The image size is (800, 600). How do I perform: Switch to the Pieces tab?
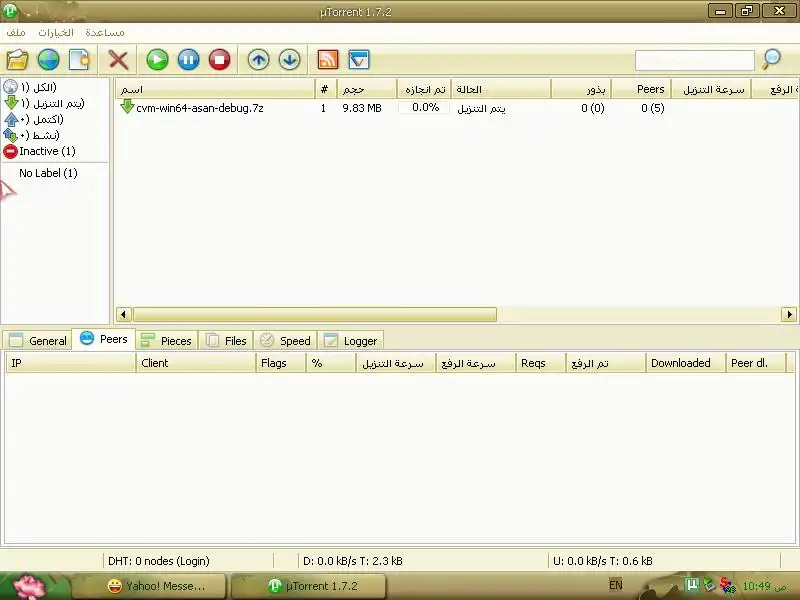166,340
